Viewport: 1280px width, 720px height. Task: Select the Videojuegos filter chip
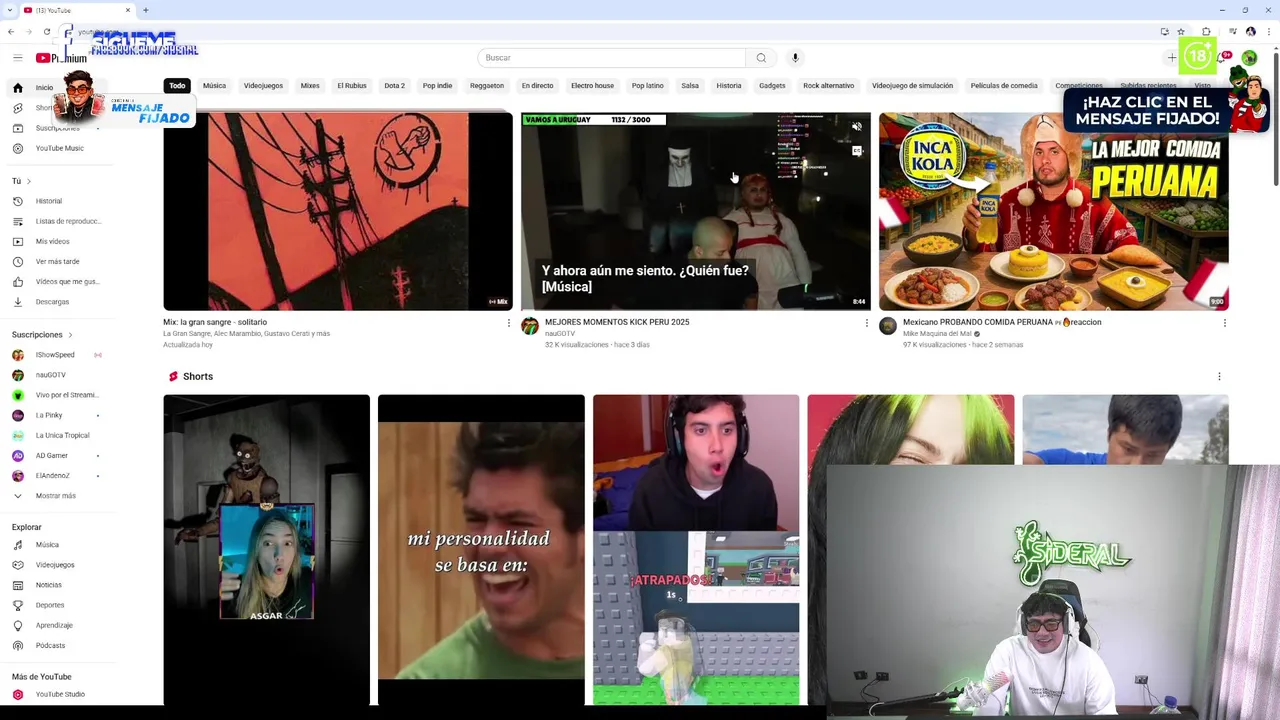pyautogui.click(x=263, y=86)
